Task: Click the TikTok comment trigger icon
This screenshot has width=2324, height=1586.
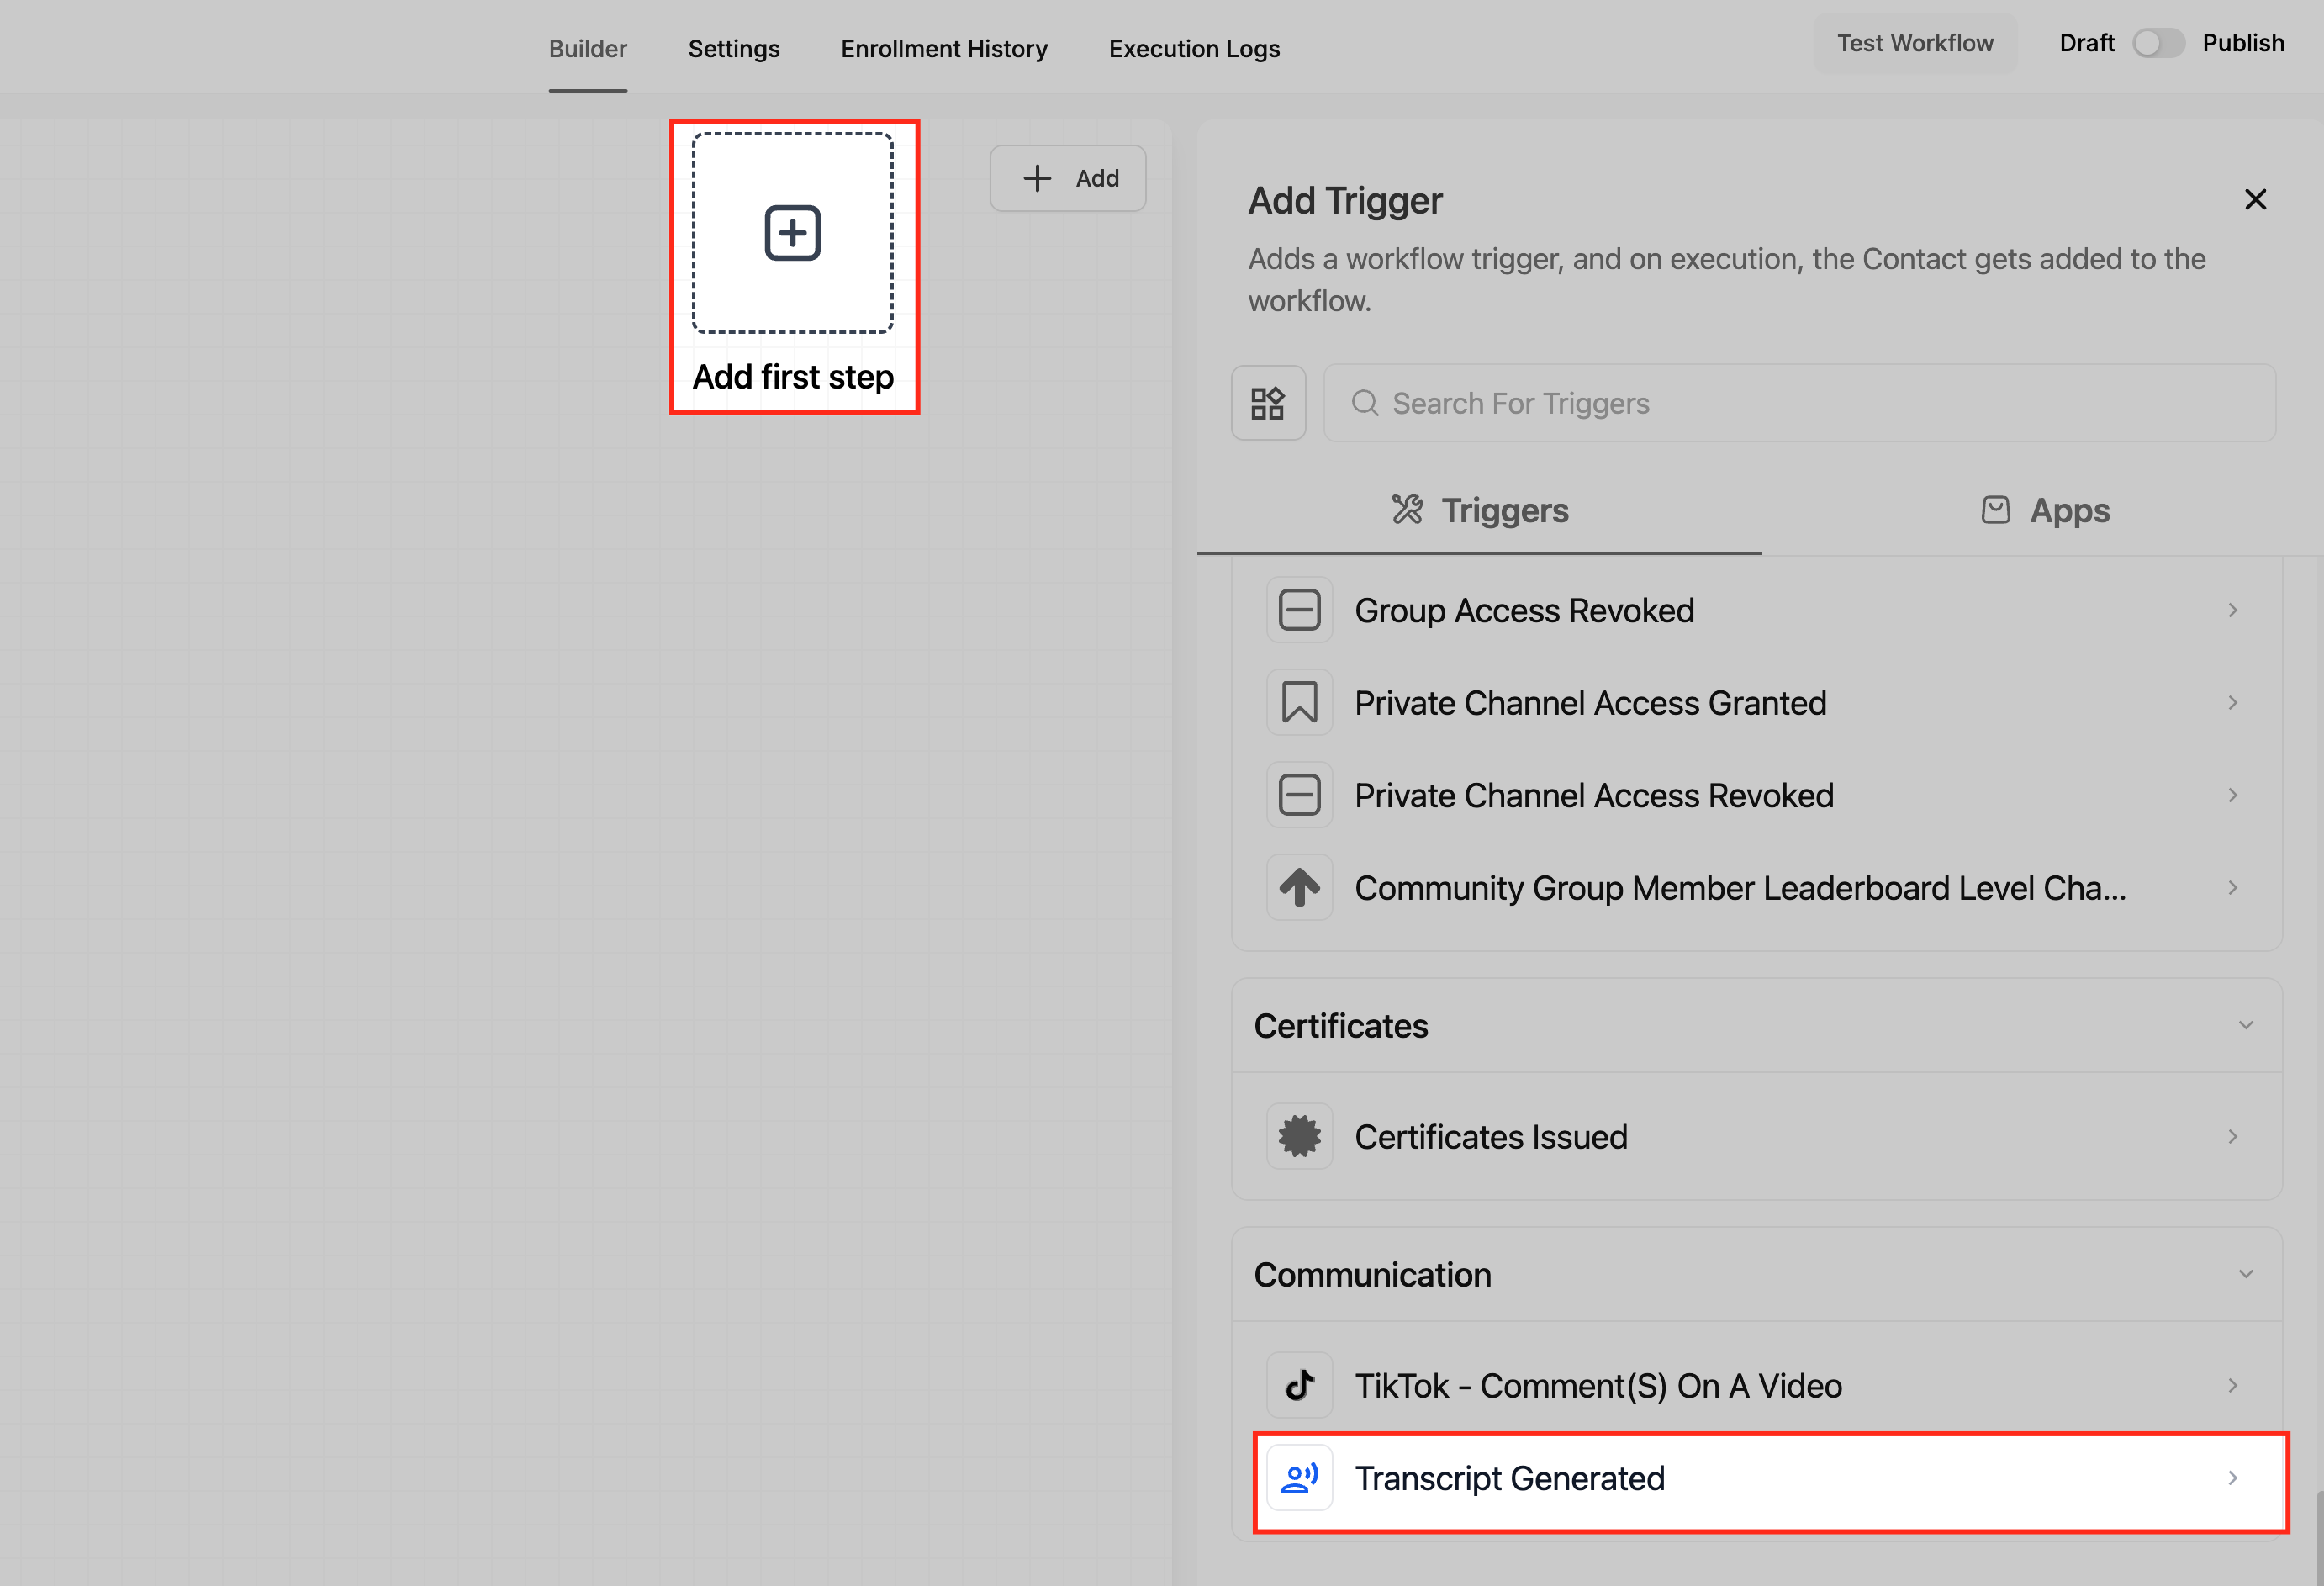Action: coord(1299,1385)
